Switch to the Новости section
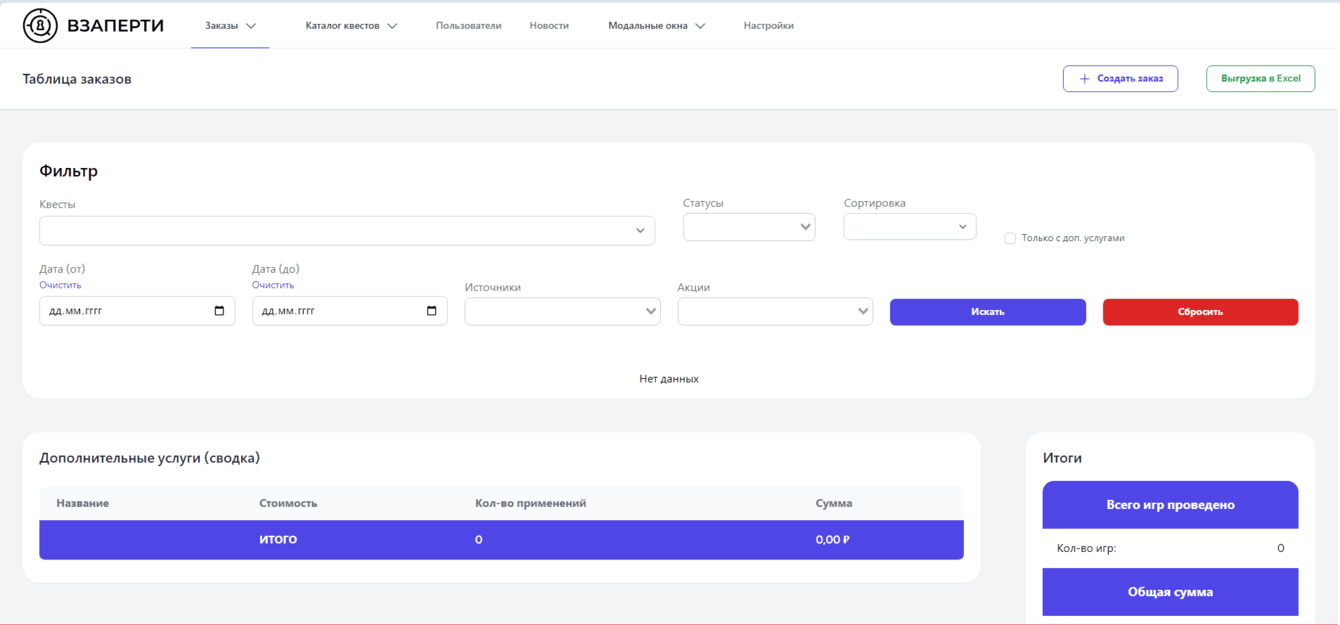Image resolution: width=1340 pixels, height=625 pixels. tap(549, 25)
